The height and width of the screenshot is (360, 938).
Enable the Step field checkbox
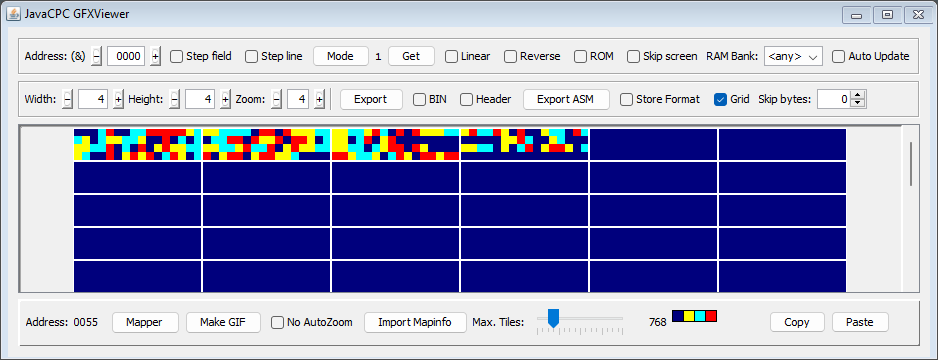pos(176,56)
